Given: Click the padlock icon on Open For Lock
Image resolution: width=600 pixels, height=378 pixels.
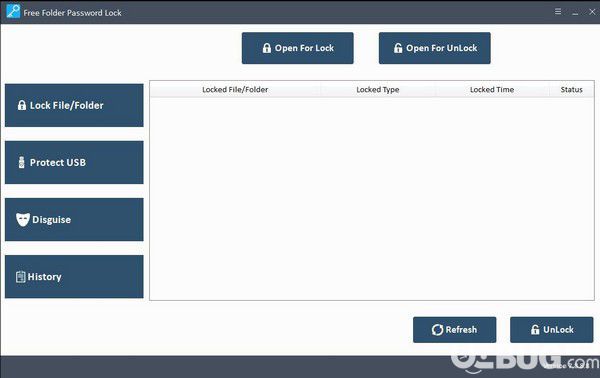Looking at the screenshot, I should (267, 48).
